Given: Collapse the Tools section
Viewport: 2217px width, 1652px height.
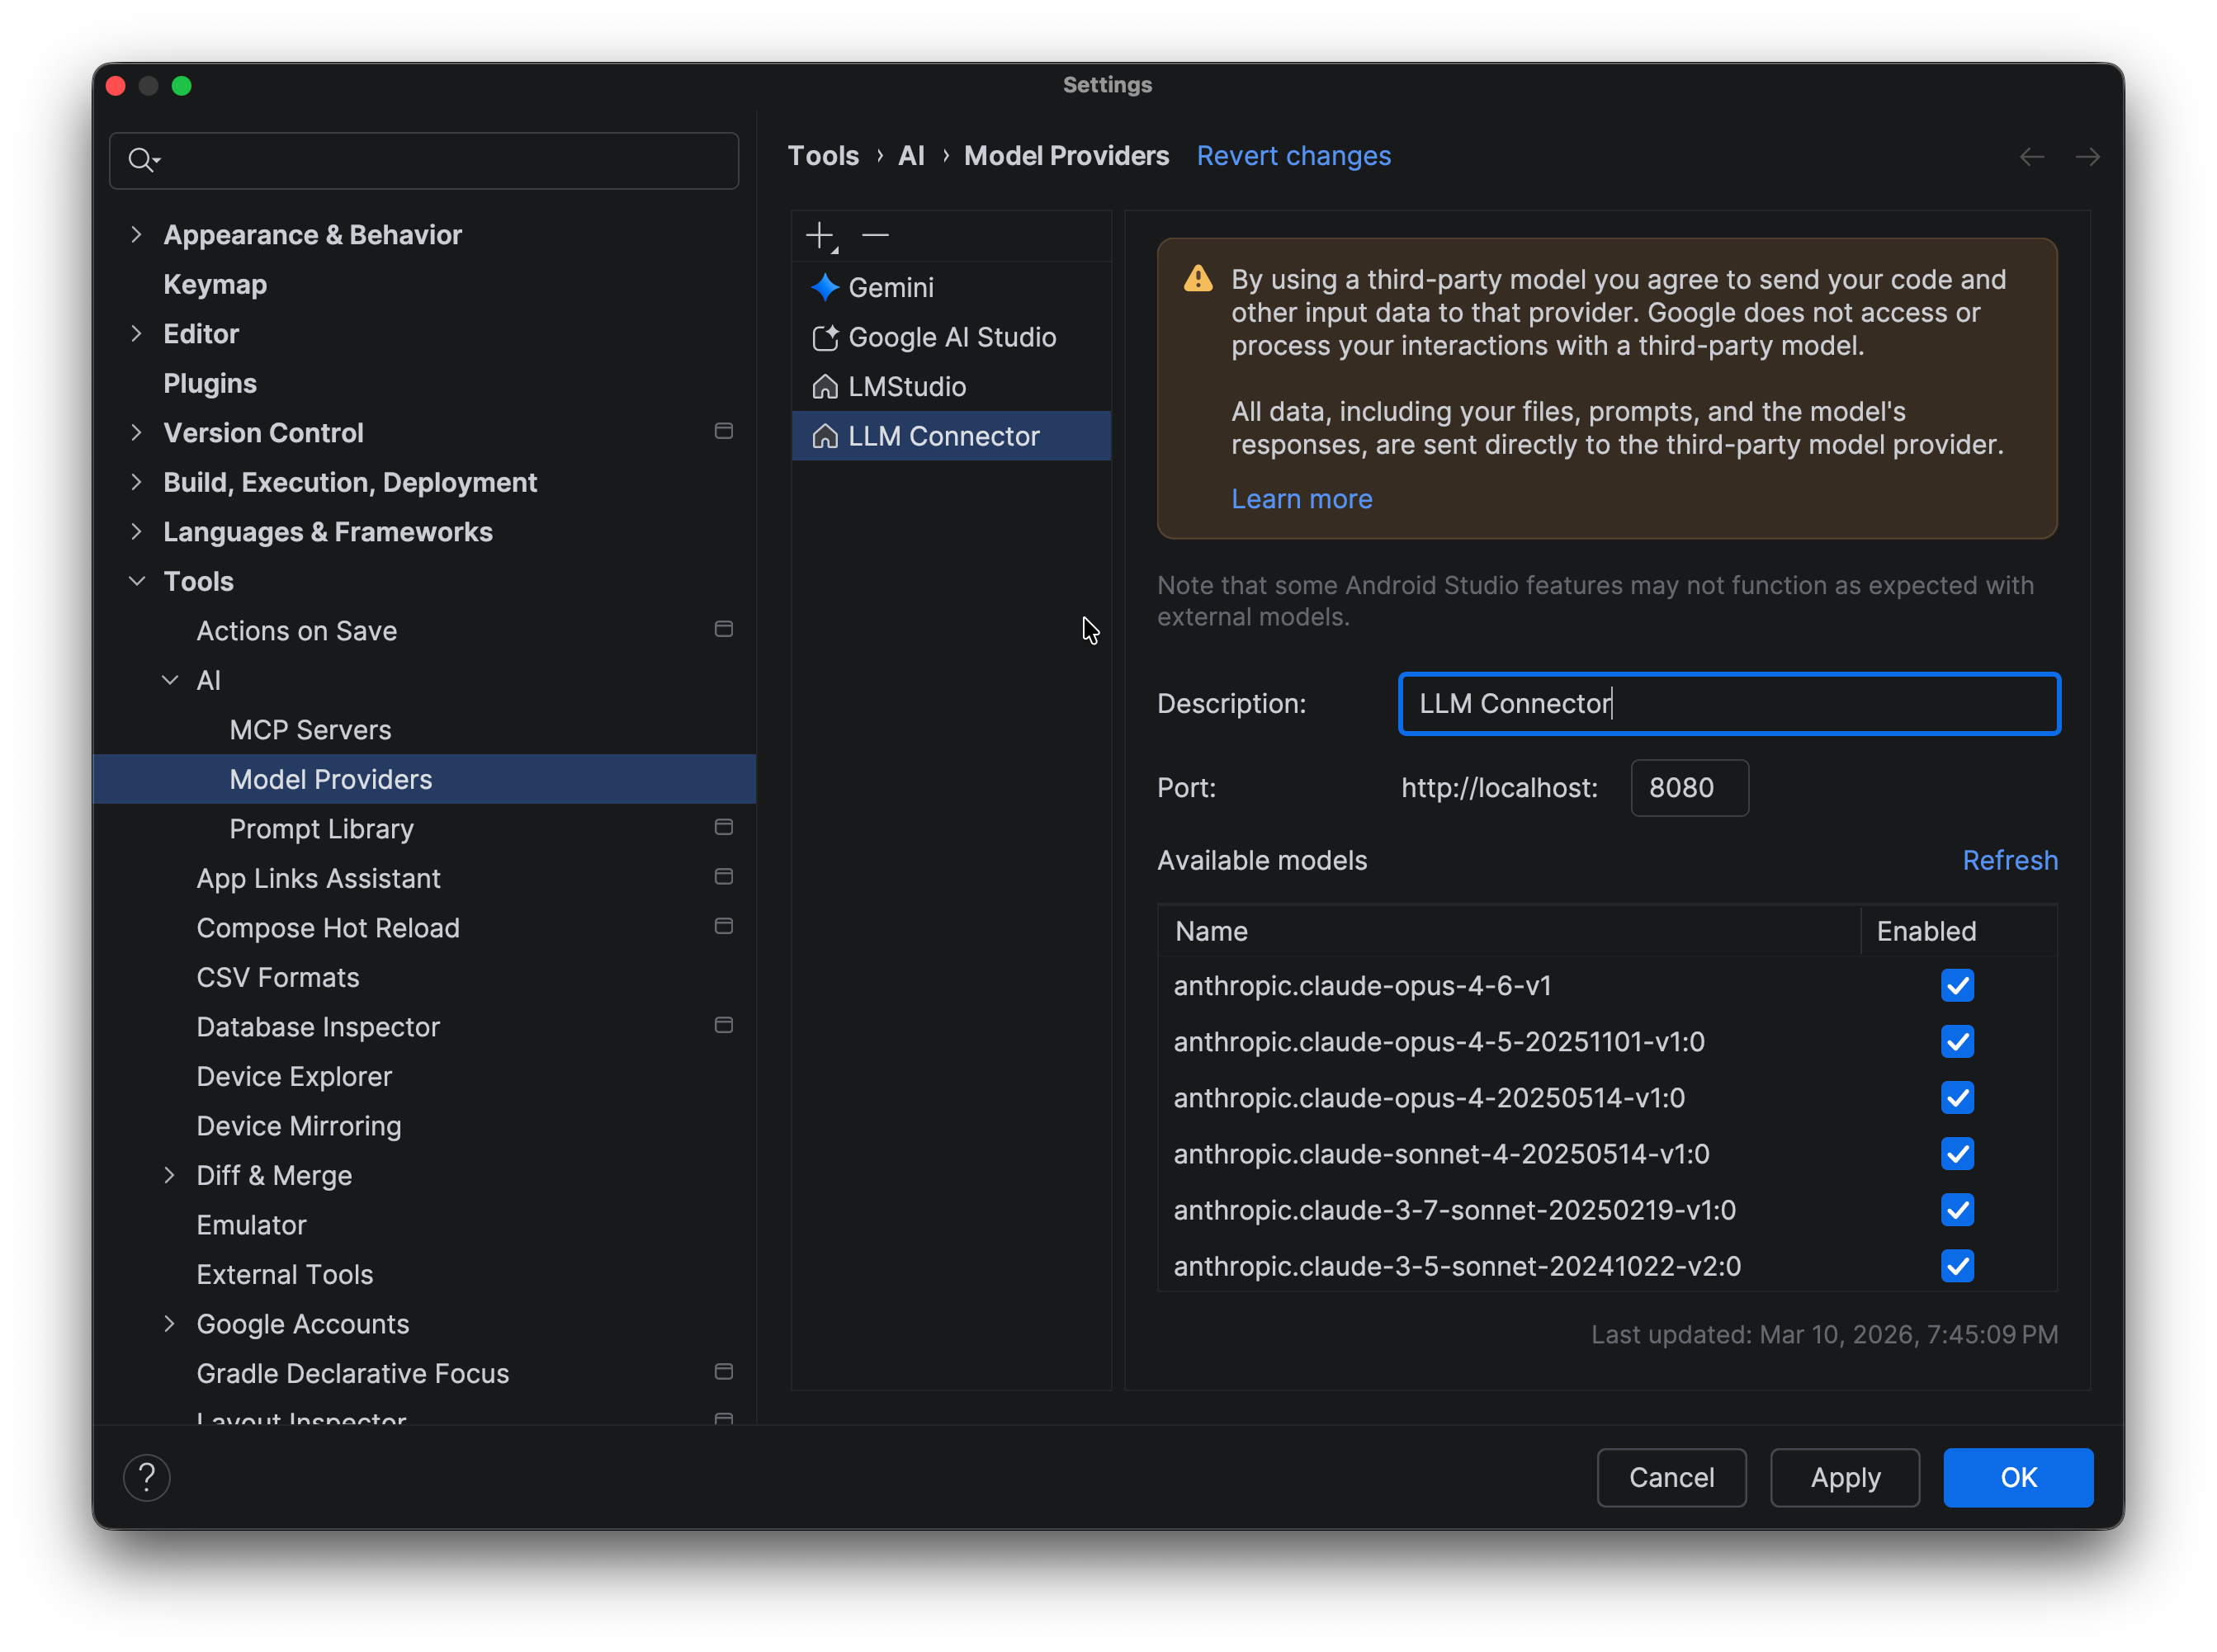Looking at the screenshot, I should (137, 581).
